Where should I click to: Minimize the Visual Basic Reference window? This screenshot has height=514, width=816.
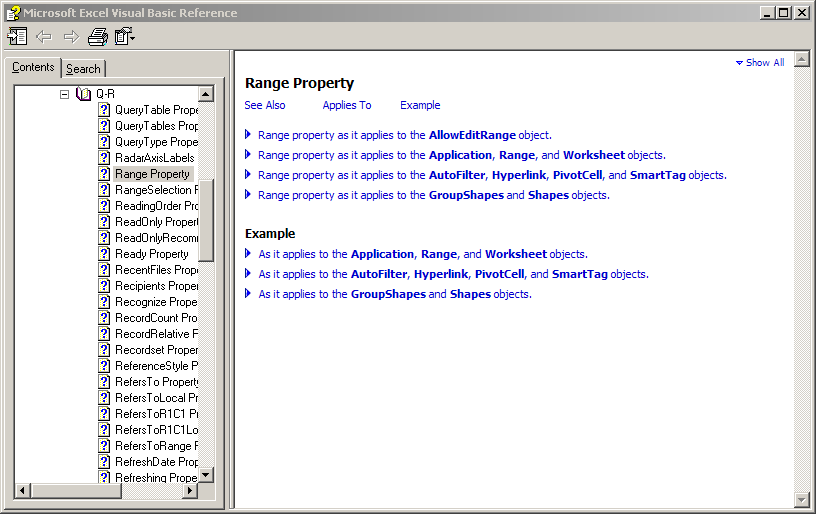pos(767,12)
